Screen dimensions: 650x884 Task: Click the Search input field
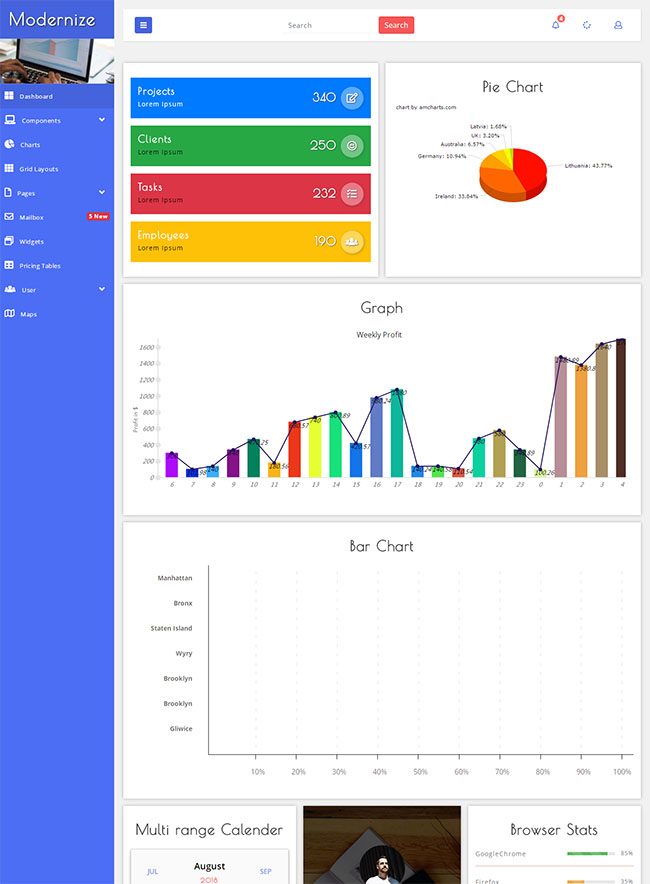[x=328, y=25]
